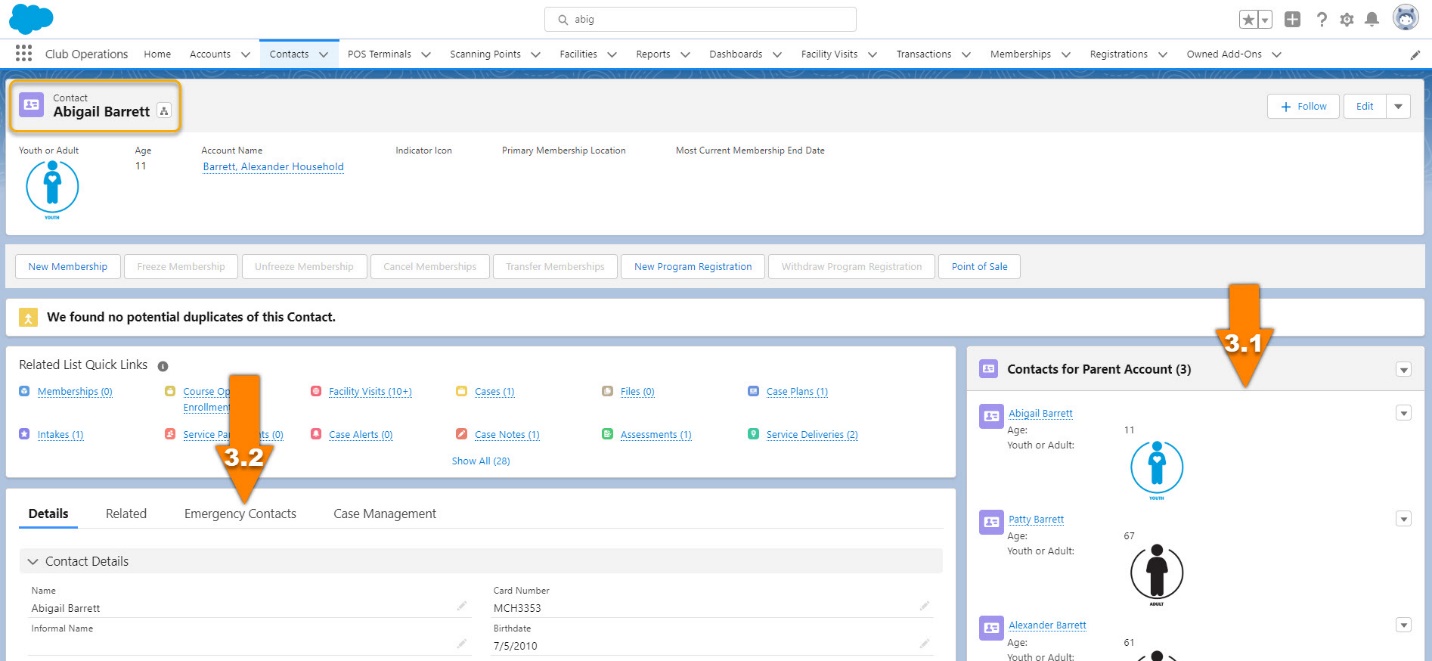Click the user profile avatar icon
Viewport: 1432px width, 661px height.
1406,18
